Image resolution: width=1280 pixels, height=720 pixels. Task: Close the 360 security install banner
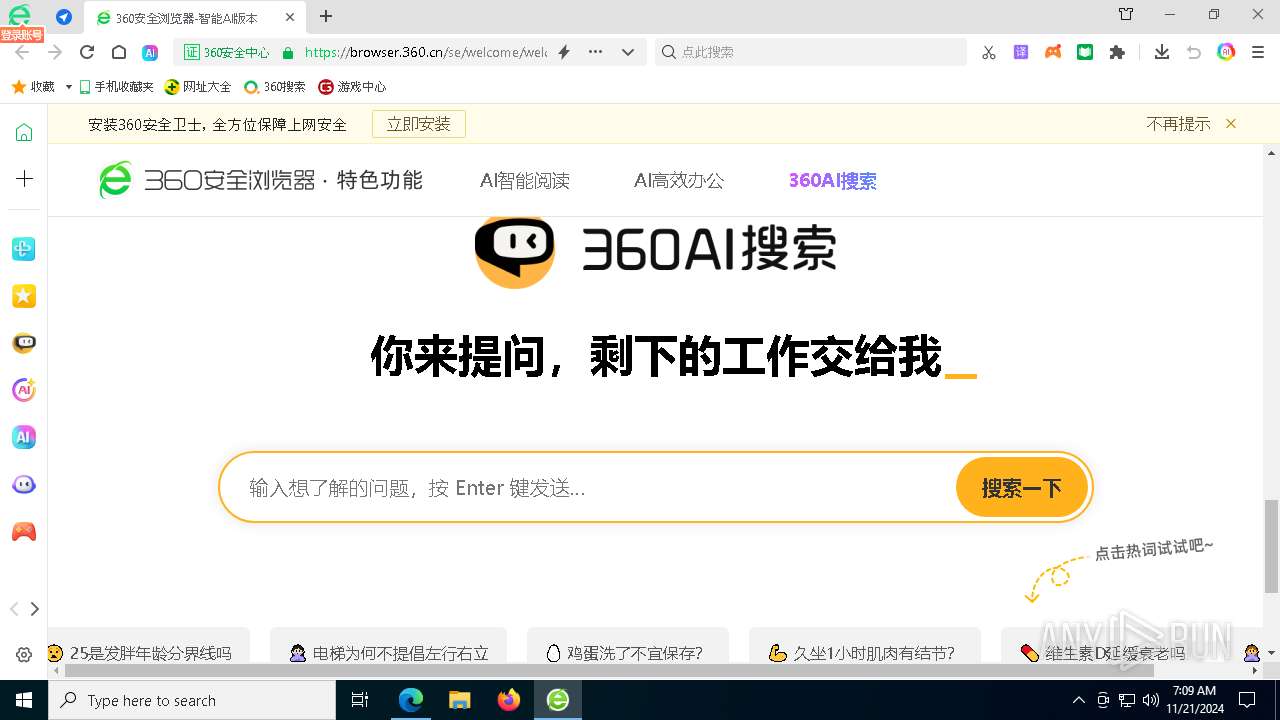[x=1231, y=124]
